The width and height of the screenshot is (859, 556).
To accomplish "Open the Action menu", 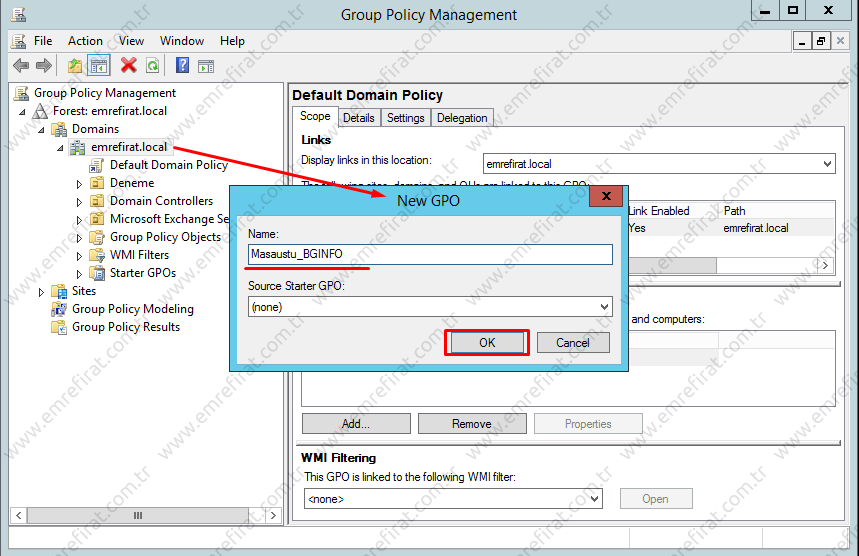I will click(85, 41).
